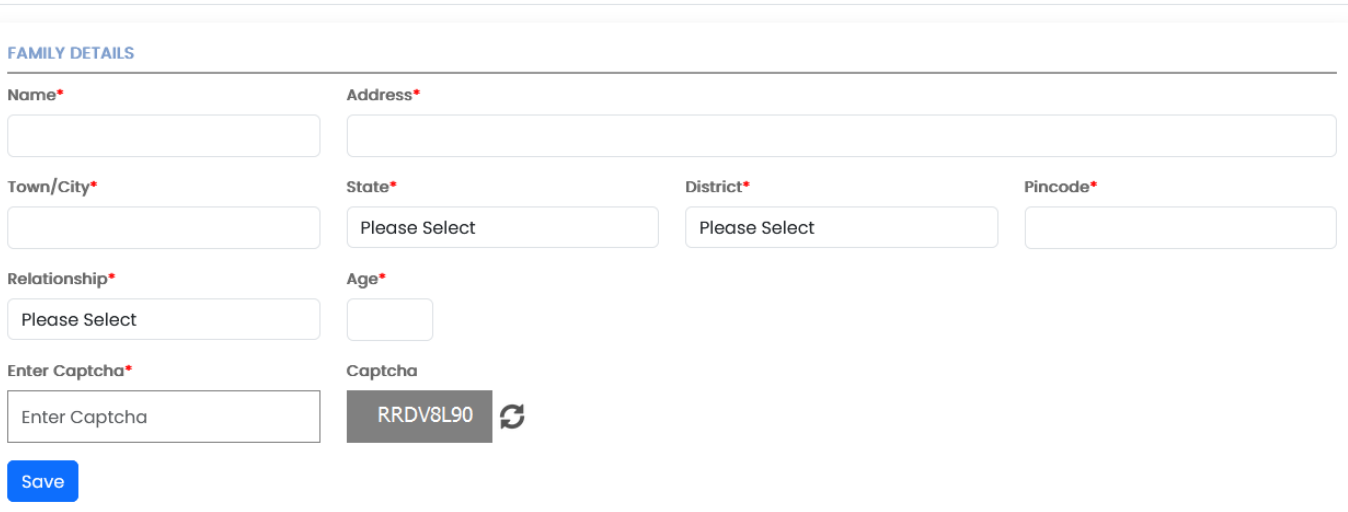The image size is (1348, 512).
Task: Refresh the captcha code
Action: point(512,416)
